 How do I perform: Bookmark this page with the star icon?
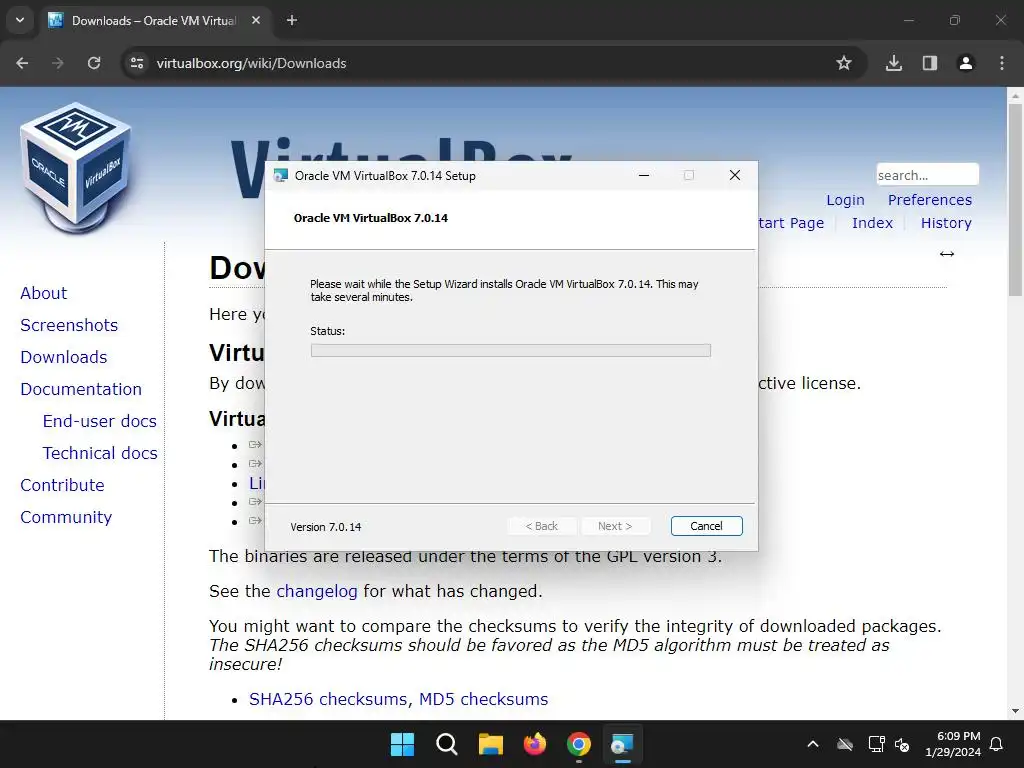(x=844, y=63)
